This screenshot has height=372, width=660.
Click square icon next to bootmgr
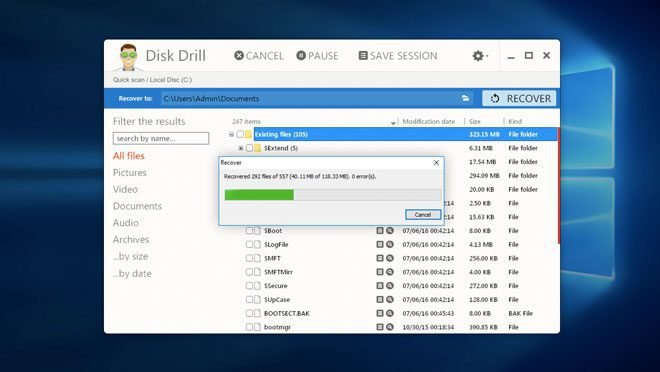[380, 327]
